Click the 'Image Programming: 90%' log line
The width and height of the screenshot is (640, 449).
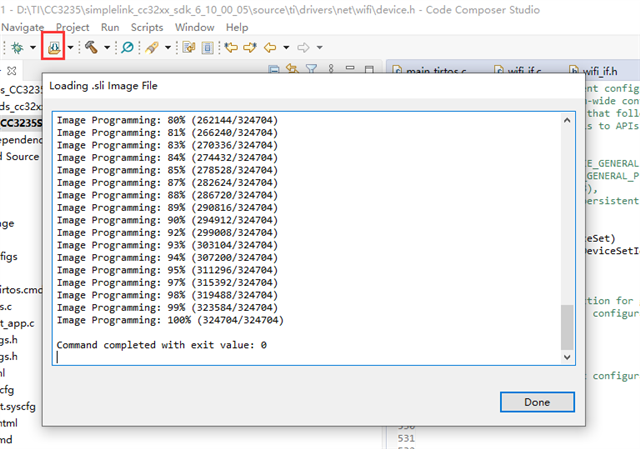click(x=167, y=220)
